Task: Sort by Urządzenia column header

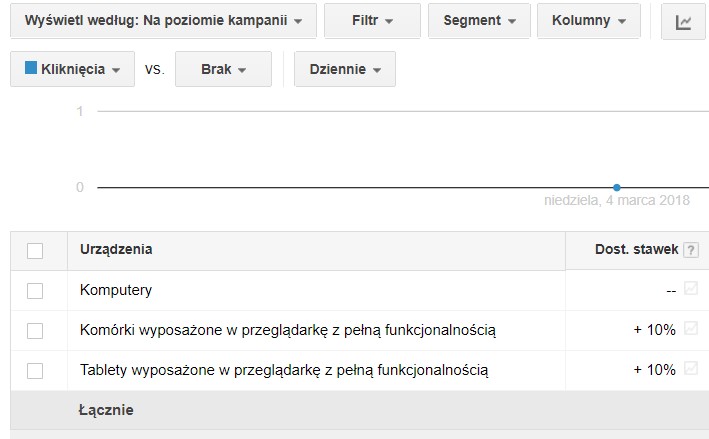Action: coord(116,250)
